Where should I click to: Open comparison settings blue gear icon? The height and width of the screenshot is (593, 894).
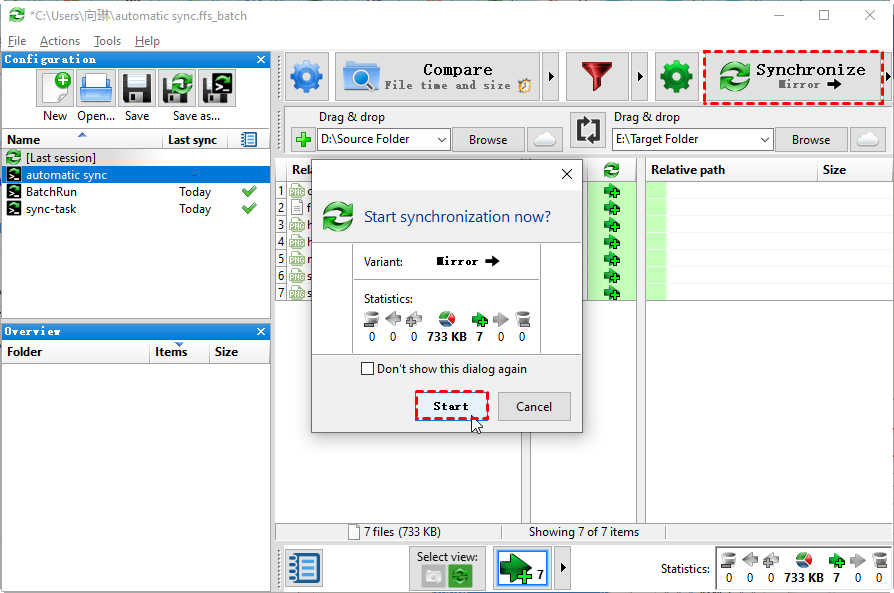coord(307,77)
